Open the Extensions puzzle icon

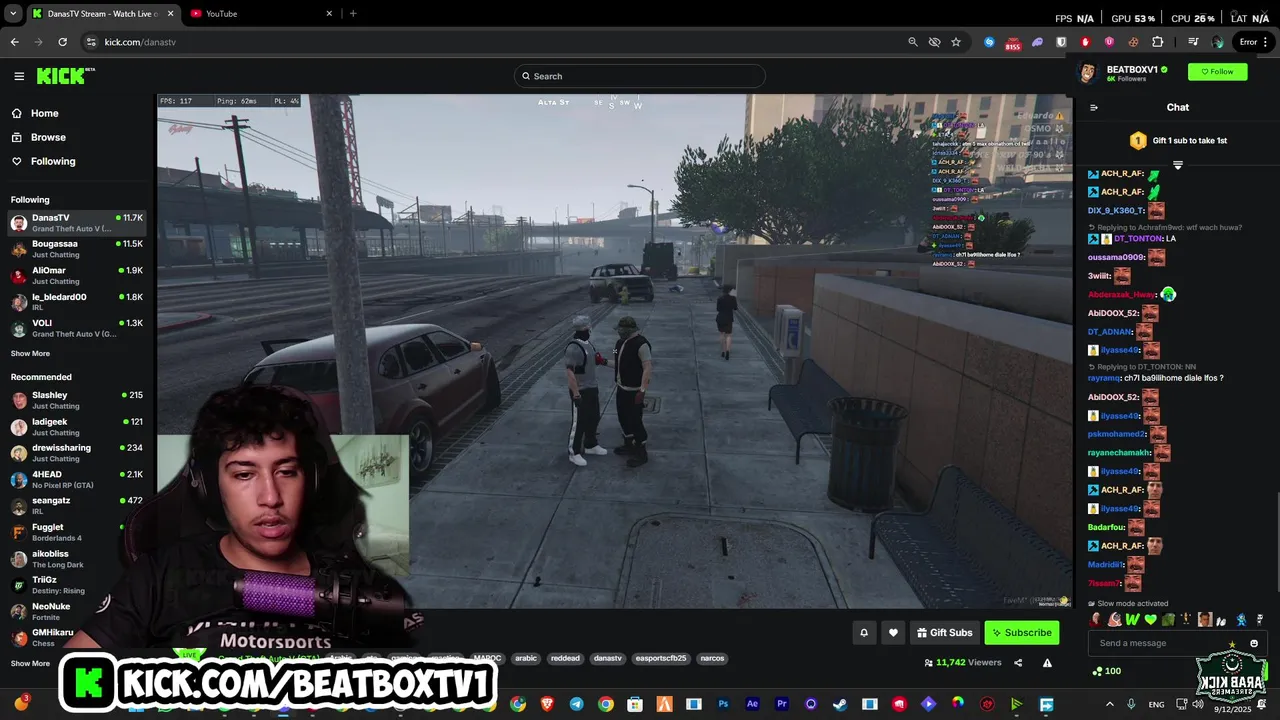point(1158,42)
